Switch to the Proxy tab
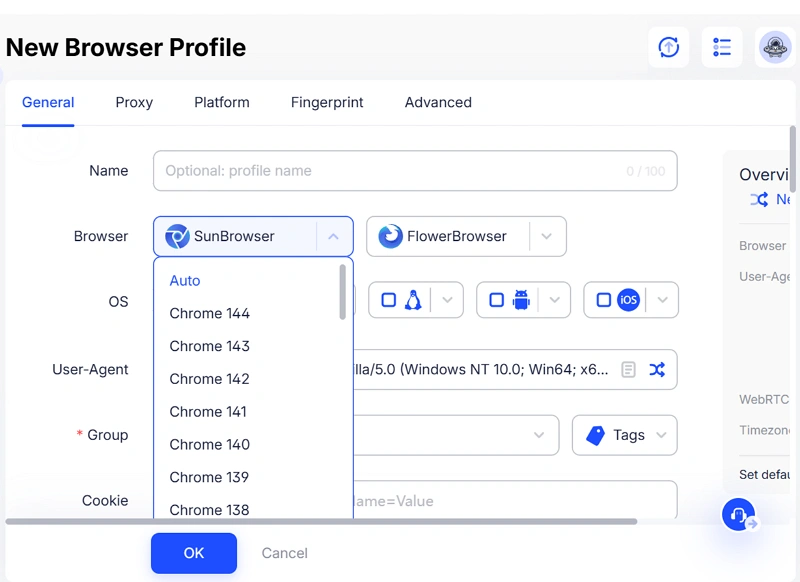Screen dimensions: 800x582 [134, 102]
